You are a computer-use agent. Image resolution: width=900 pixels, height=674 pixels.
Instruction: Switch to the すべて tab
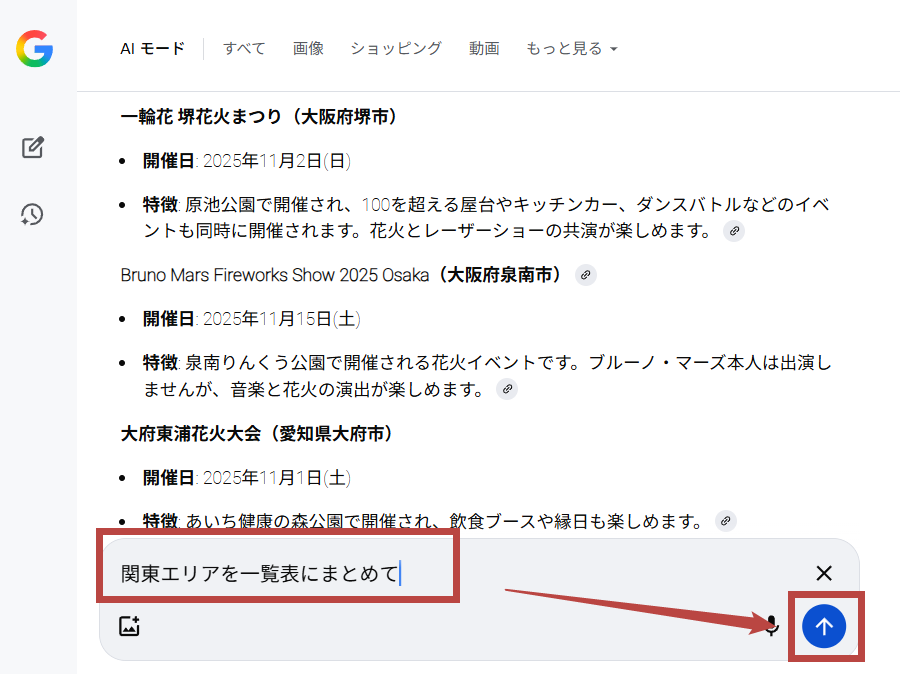tap(244, 48)
